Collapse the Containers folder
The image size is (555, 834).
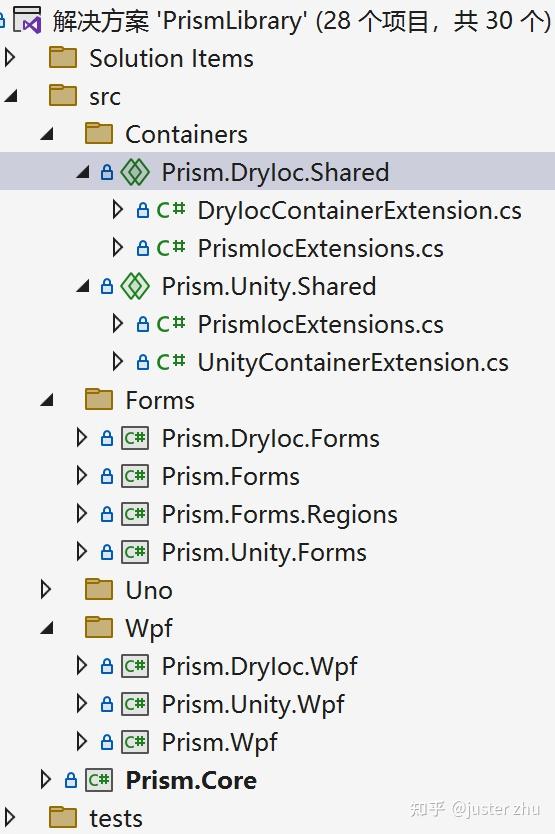[x=47, y=134]
